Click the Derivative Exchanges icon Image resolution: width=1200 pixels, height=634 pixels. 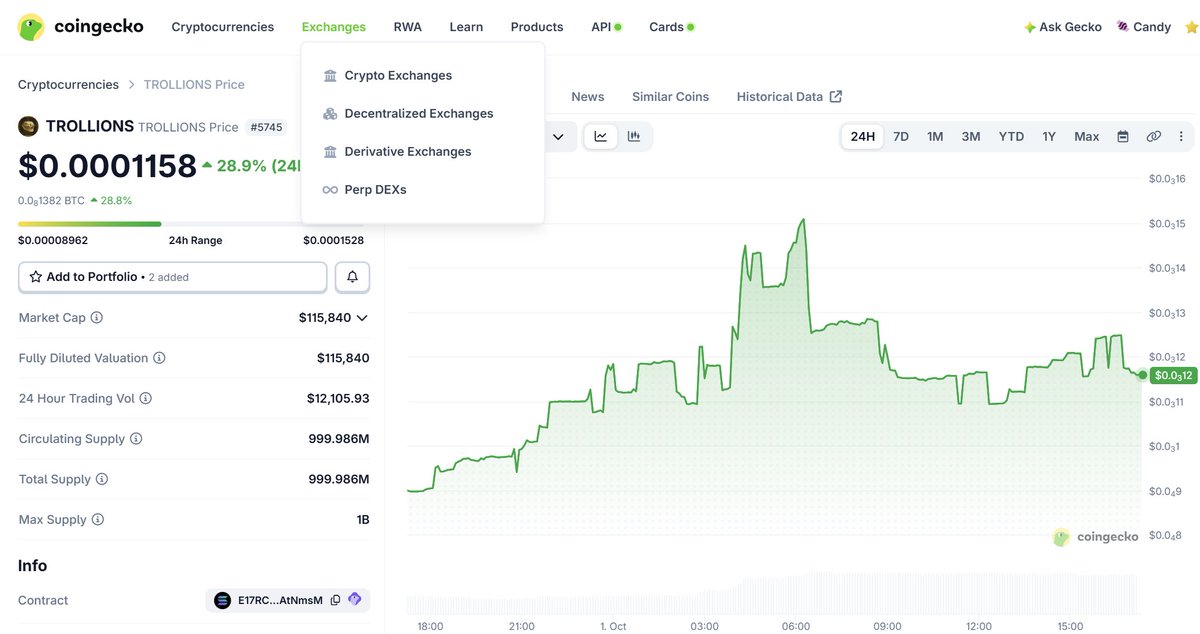330,151
